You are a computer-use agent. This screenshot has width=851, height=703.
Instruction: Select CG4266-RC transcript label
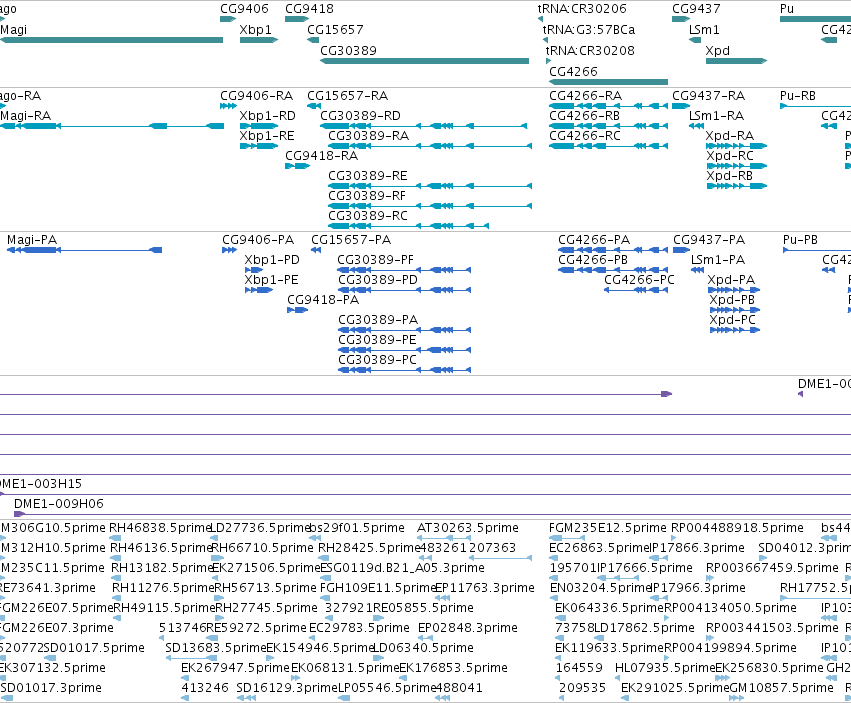pos(585,136)
